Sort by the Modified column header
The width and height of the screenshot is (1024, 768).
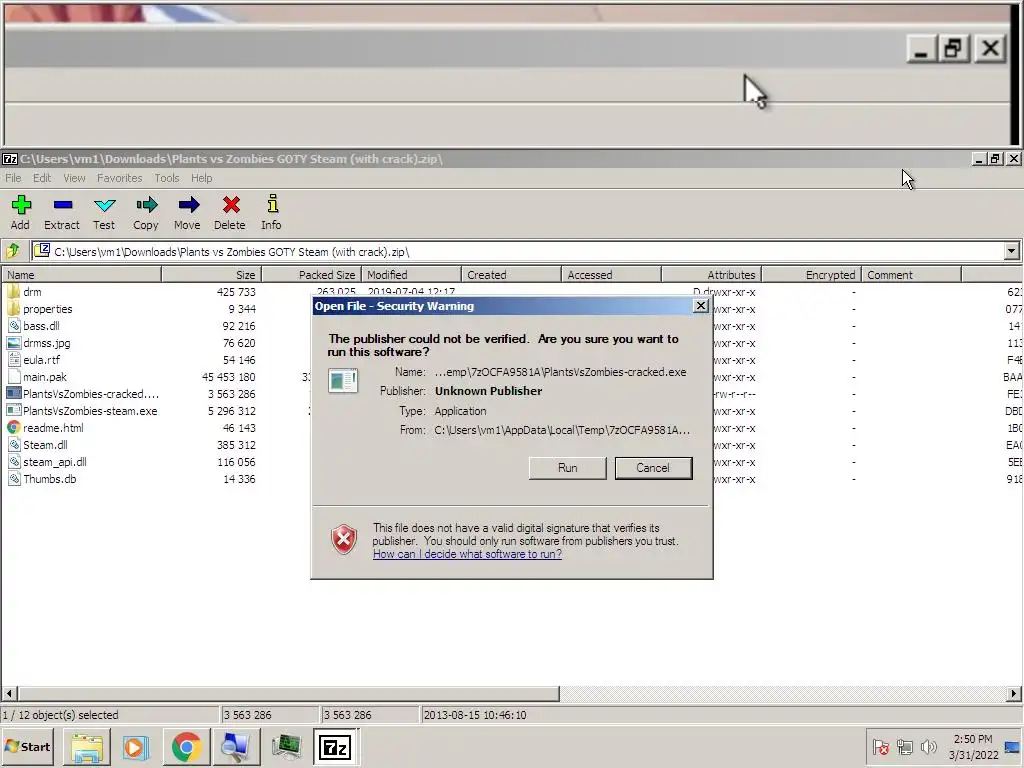pos(411,274)
